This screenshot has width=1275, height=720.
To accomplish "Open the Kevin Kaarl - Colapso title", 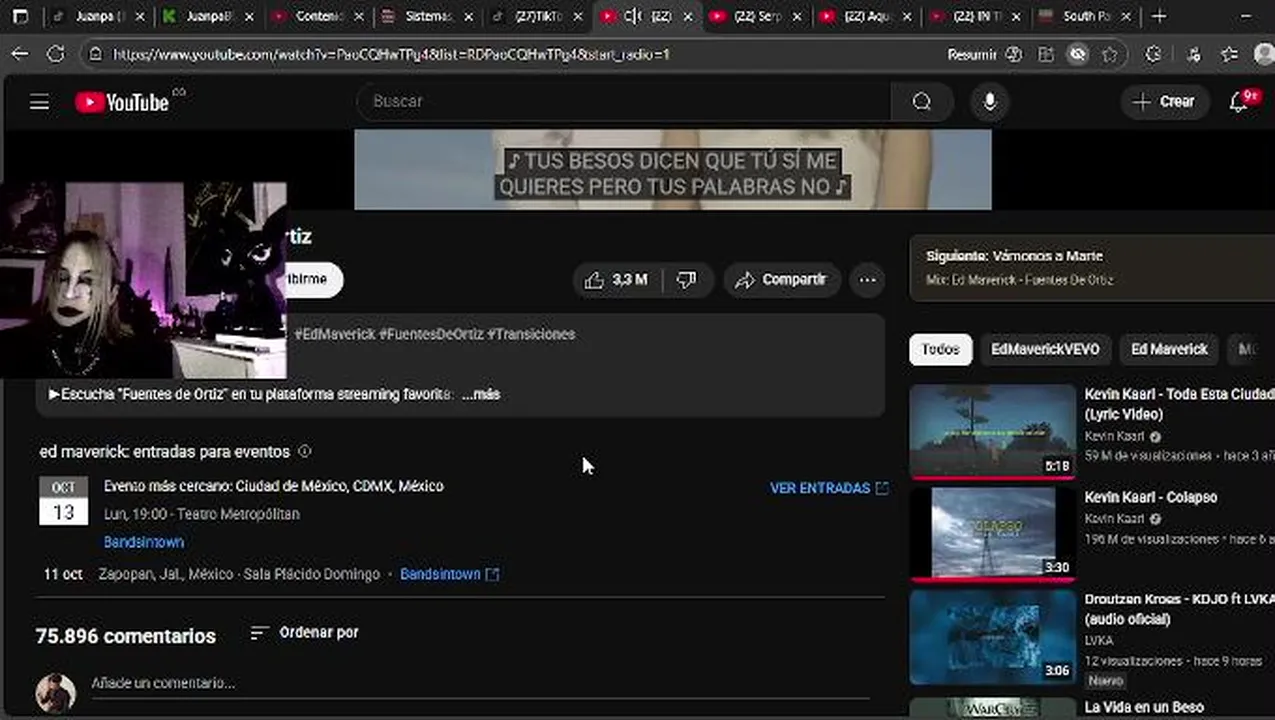I will 1150,497.
